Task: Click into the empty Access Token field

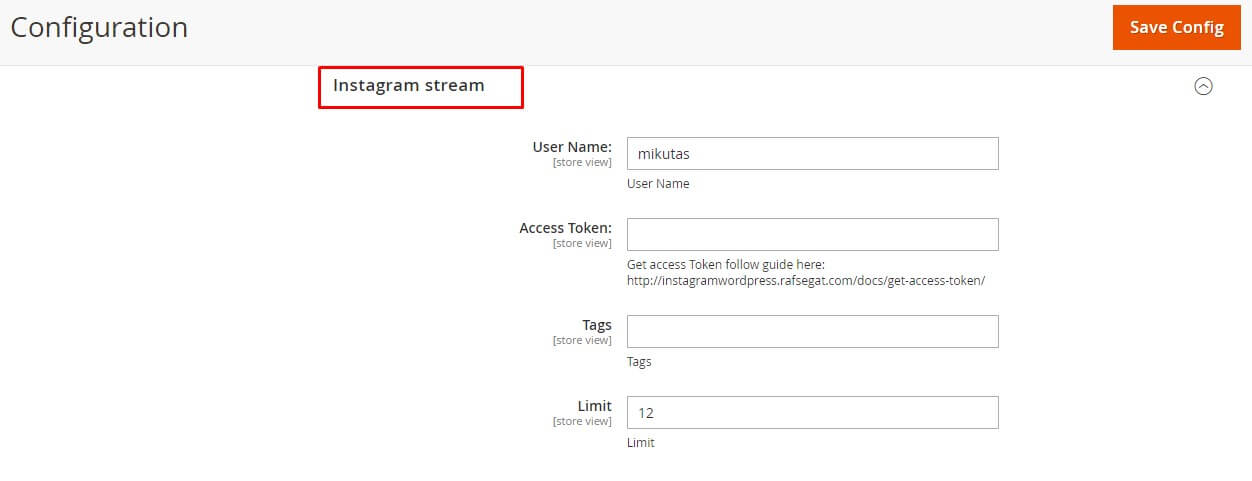Action: 812,235
